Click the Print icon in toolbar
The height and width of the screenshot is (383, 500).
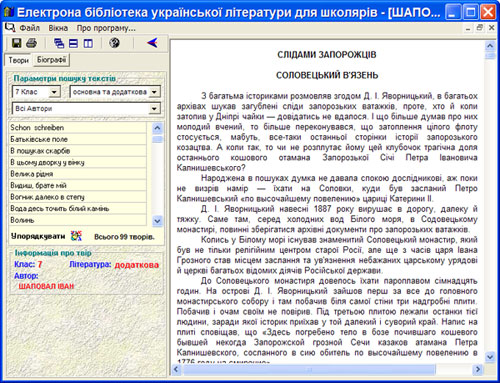(x=31, y=43)
